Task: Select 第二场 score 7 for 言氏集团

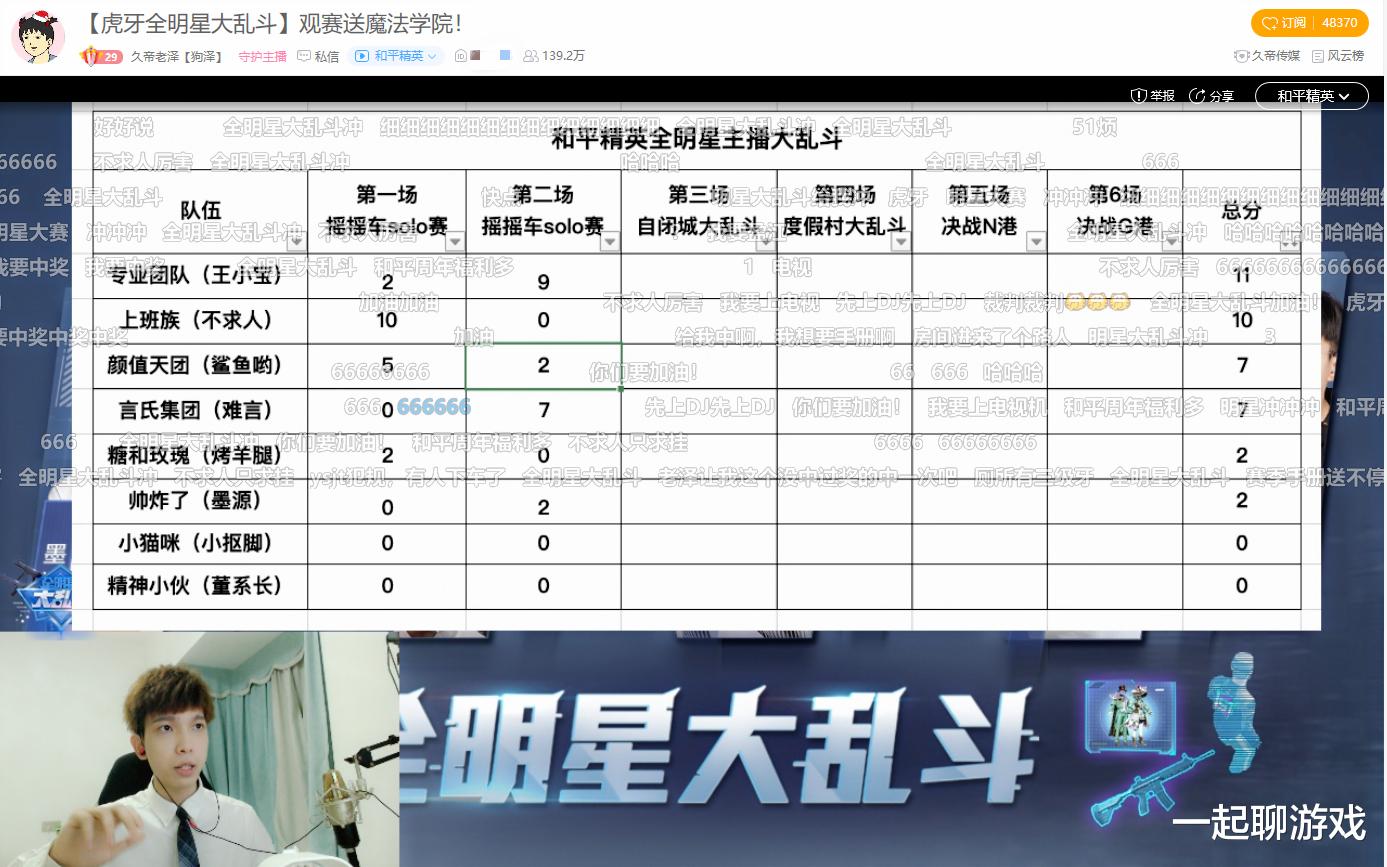Action: (x=543, y=410)
